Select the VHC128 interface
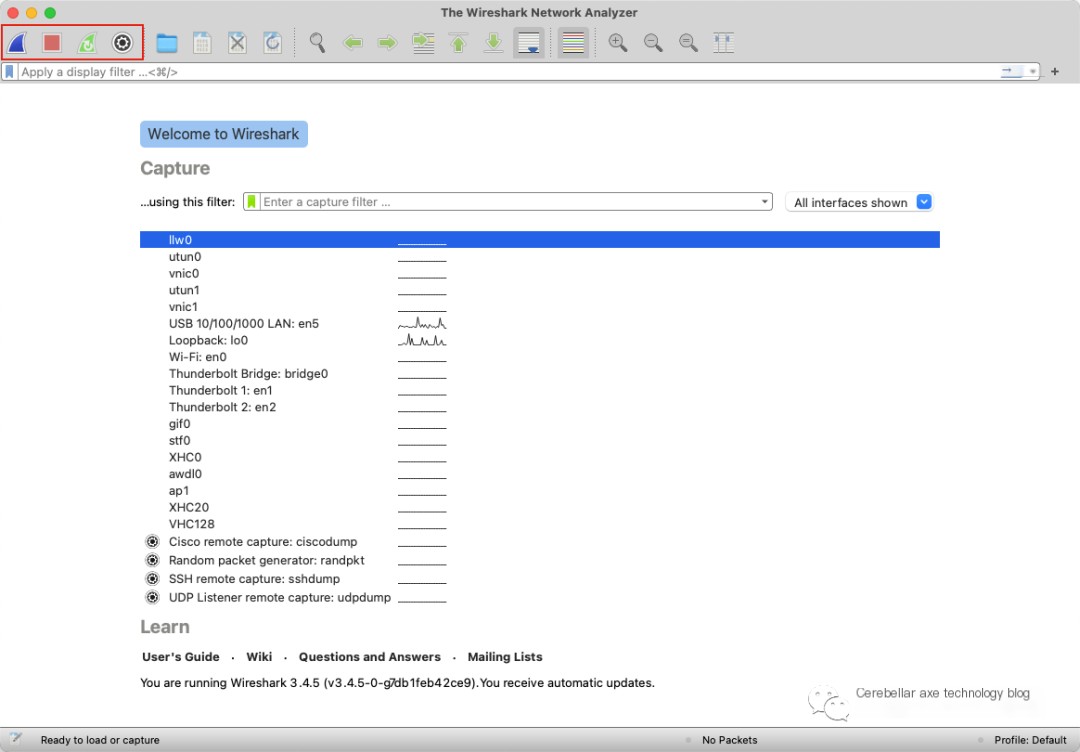1080x752 pixels. point(539,524)
